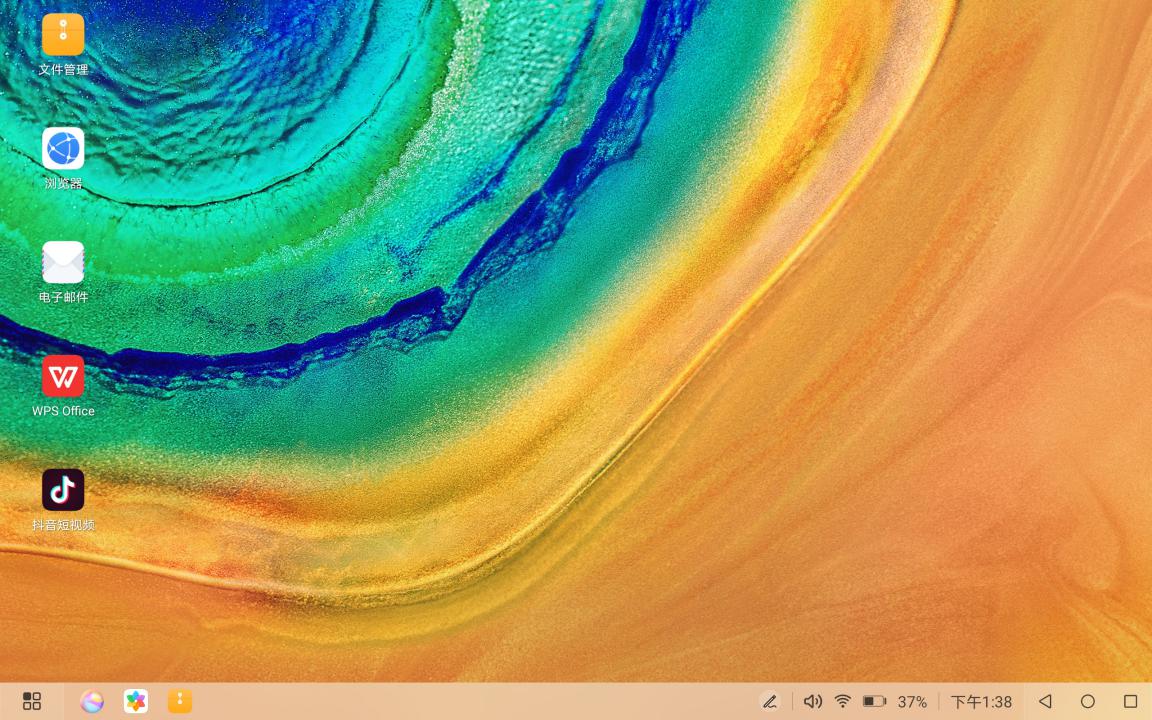The image size is (1152, 720).
Task: Mute the system volume via the speaker icon
Action: click(812, 701)
